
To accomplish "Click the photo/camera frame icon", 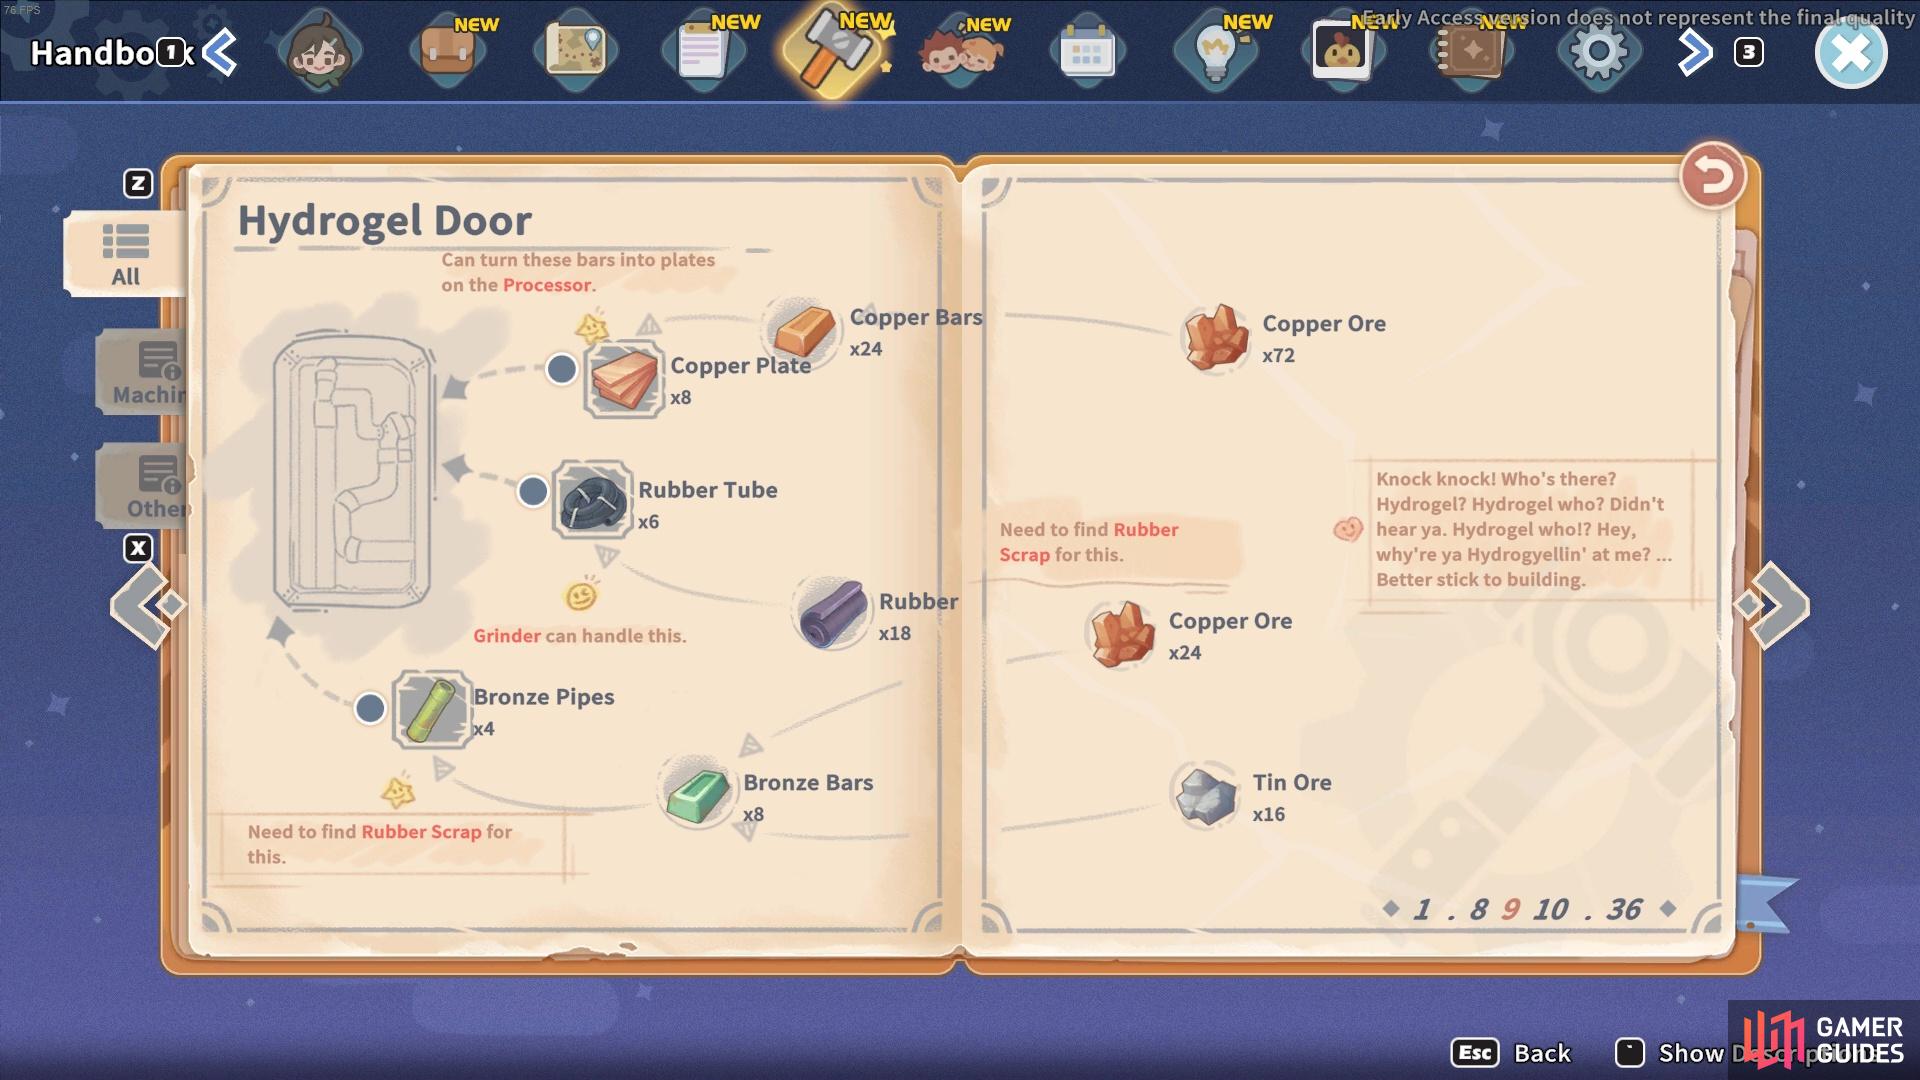I will click(1342, 53).
